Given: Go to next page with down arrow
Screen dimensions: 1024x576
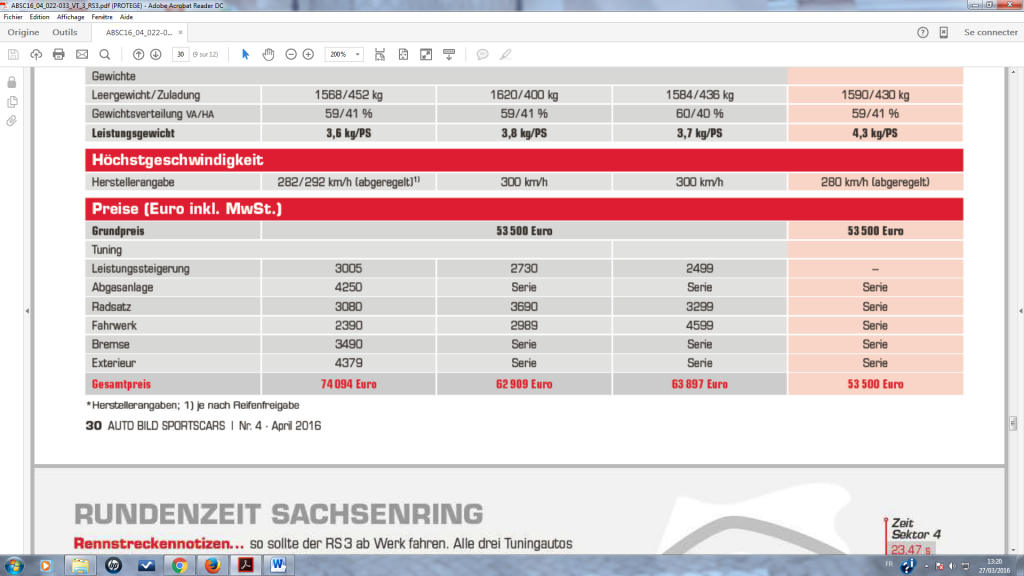Looking at the screenshot, I should coord(153,54).
